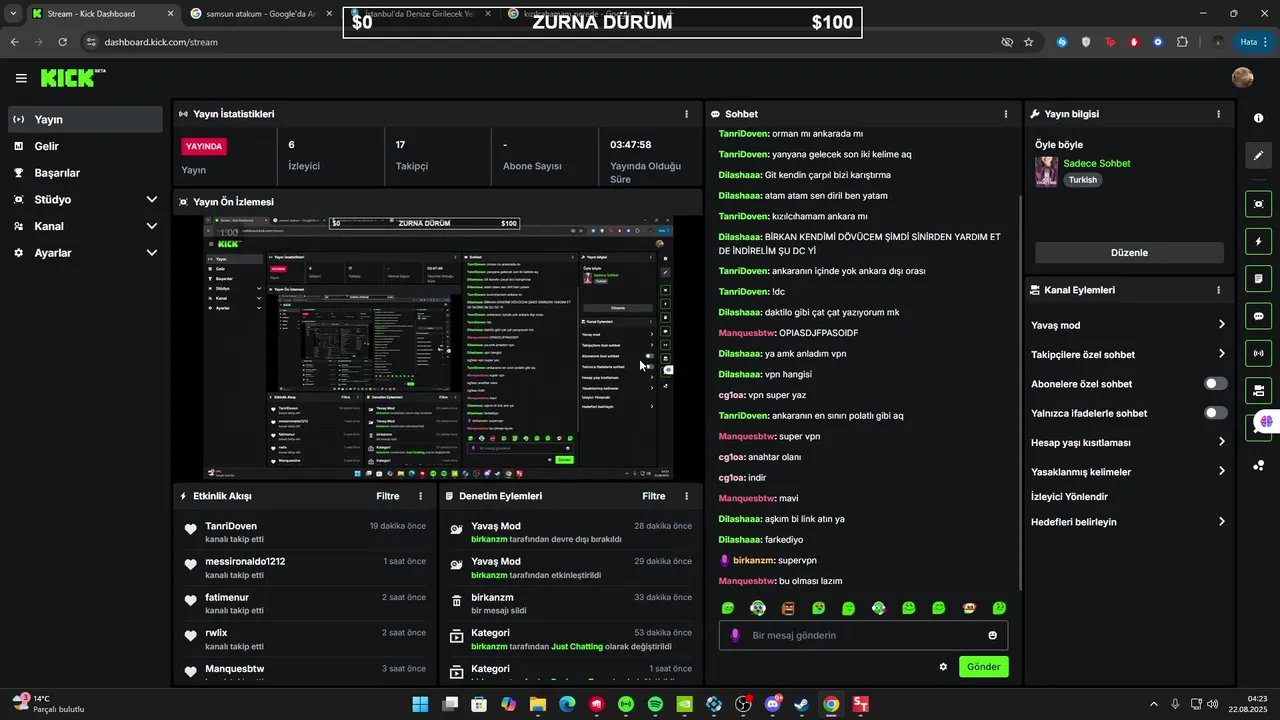Open chat settings gear next to Gönder
1280x720 pixels.
click(943, 667)
